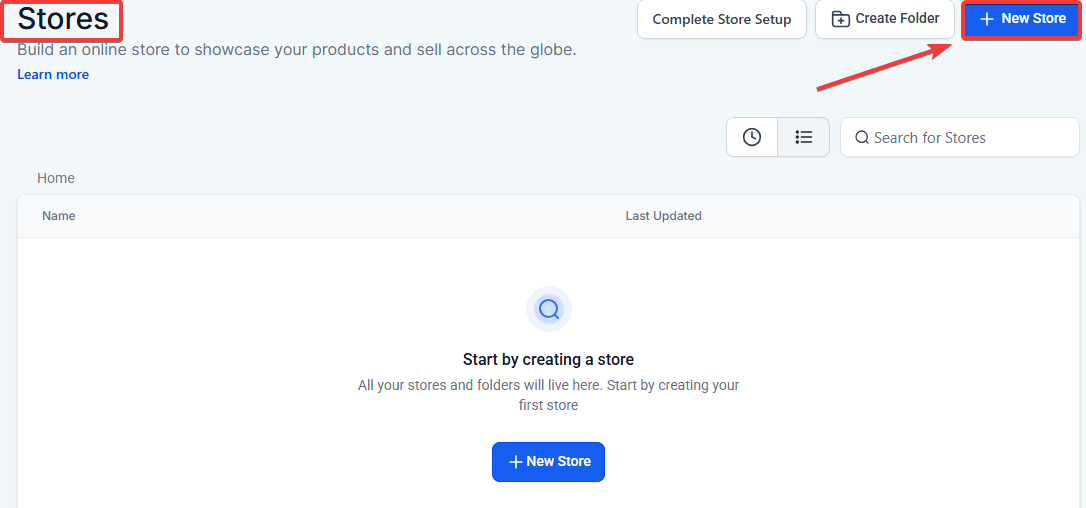Click the 'Start by creating a store' heading
Image resolution: width=1086 pixels, height=508 pixels.
(x=548, y=359)
